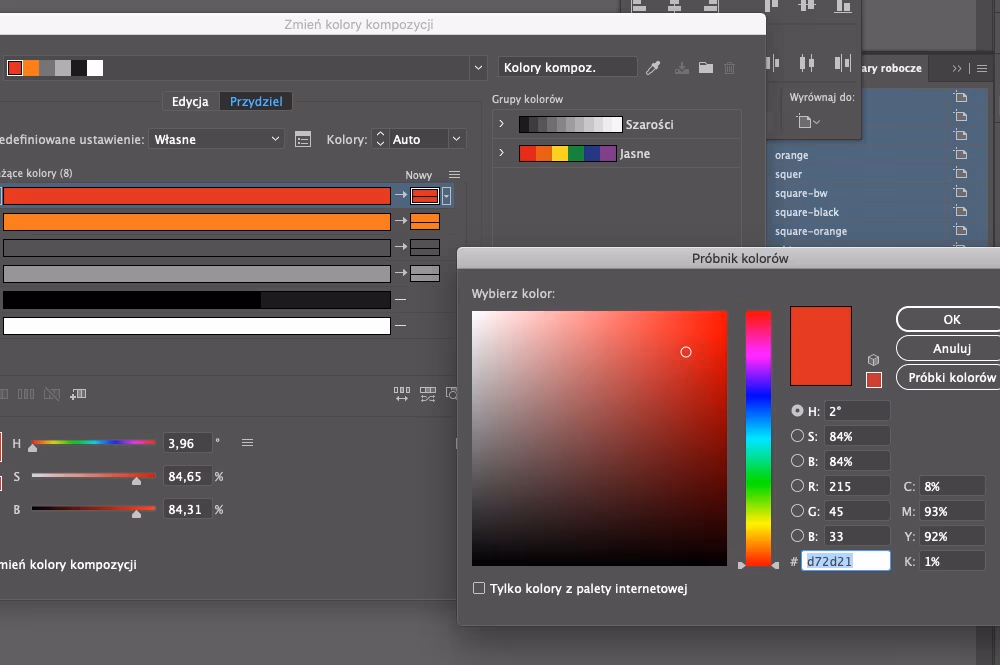1000x665 pixels.
Task: Click the artboard icon on the squer row
Action: [x=960, y=173]
